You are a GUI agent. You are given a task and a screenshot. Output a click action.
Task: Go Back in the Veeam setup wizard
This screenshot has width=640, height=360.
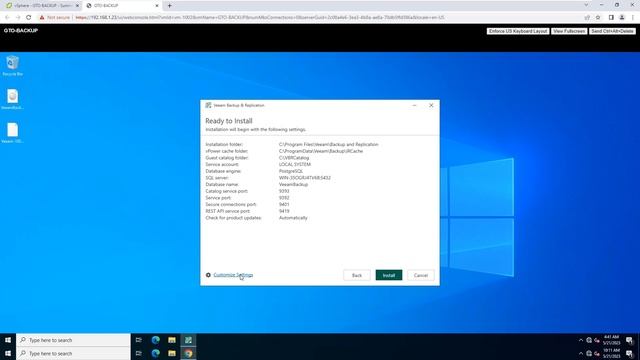pos(357,276)
